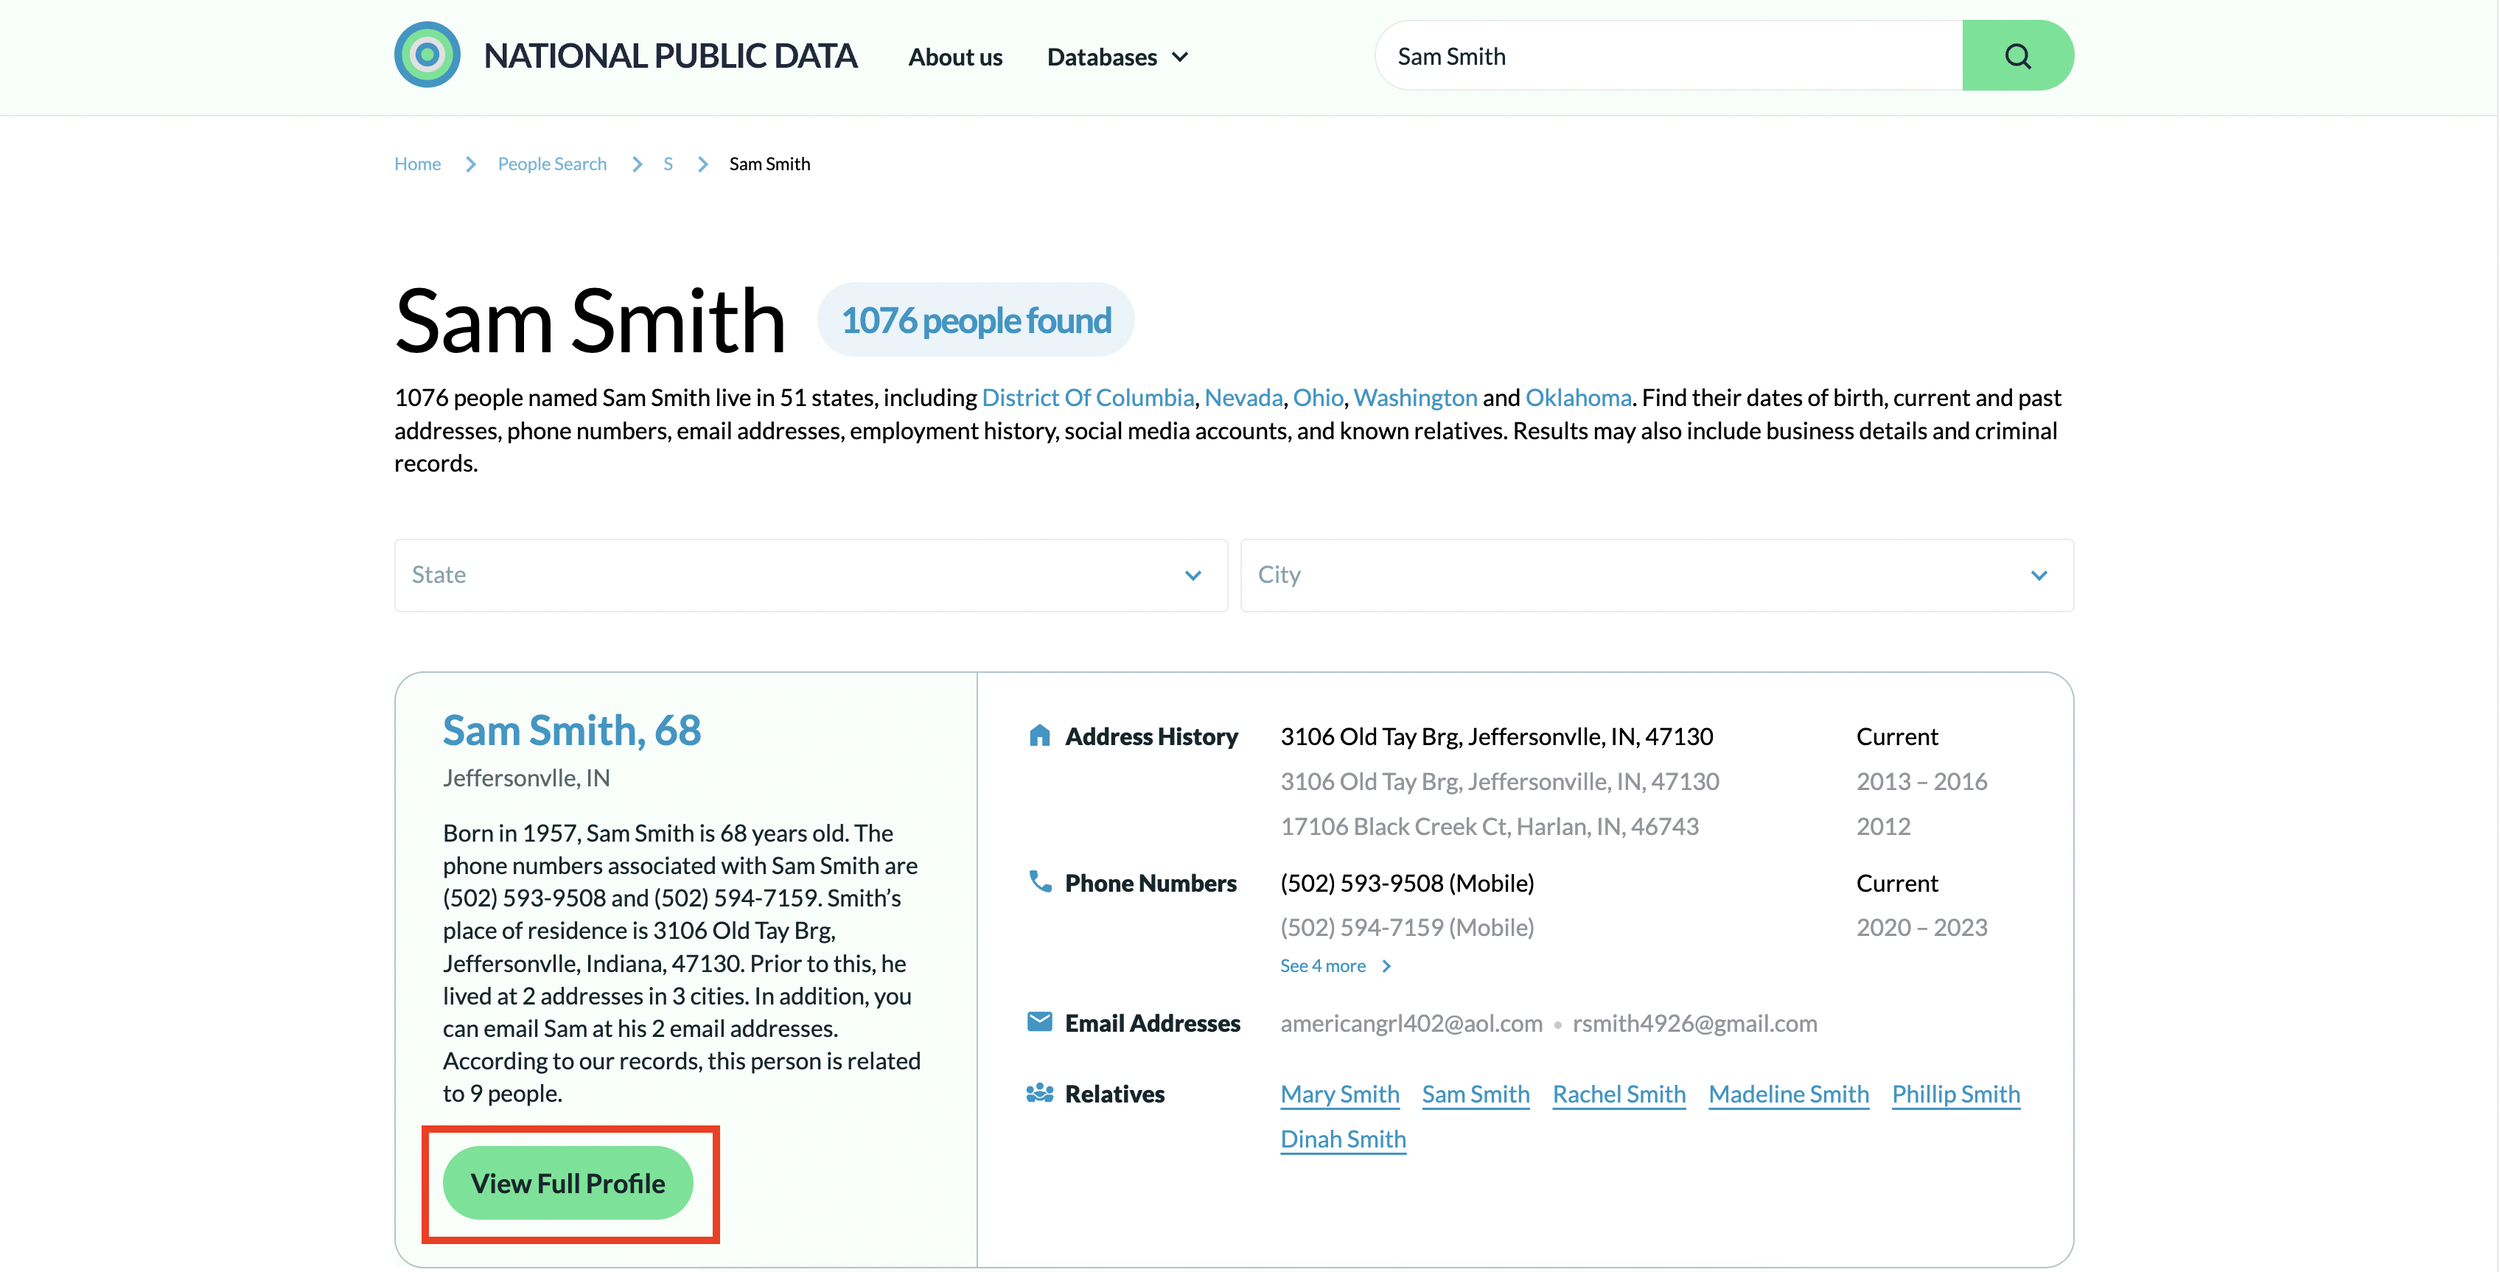Open the State filter dropdown
The width and height of the screenshot is (2500, 1272).
point(810,575)
